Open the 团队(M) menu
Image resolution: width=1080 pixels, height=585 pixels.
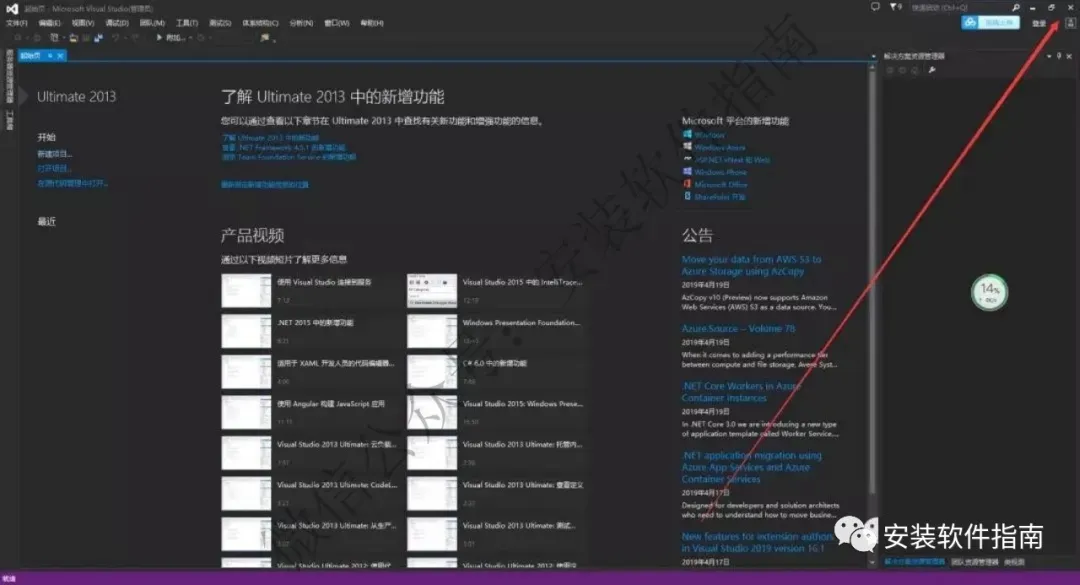click(x=152, y=23)
